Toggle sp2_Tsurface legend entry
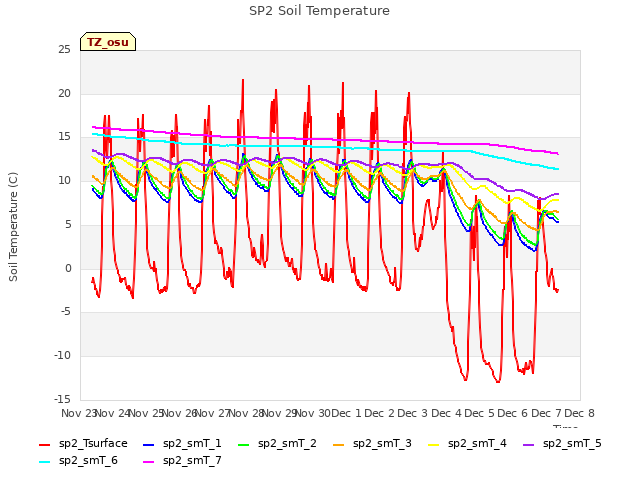 point(83,444)
